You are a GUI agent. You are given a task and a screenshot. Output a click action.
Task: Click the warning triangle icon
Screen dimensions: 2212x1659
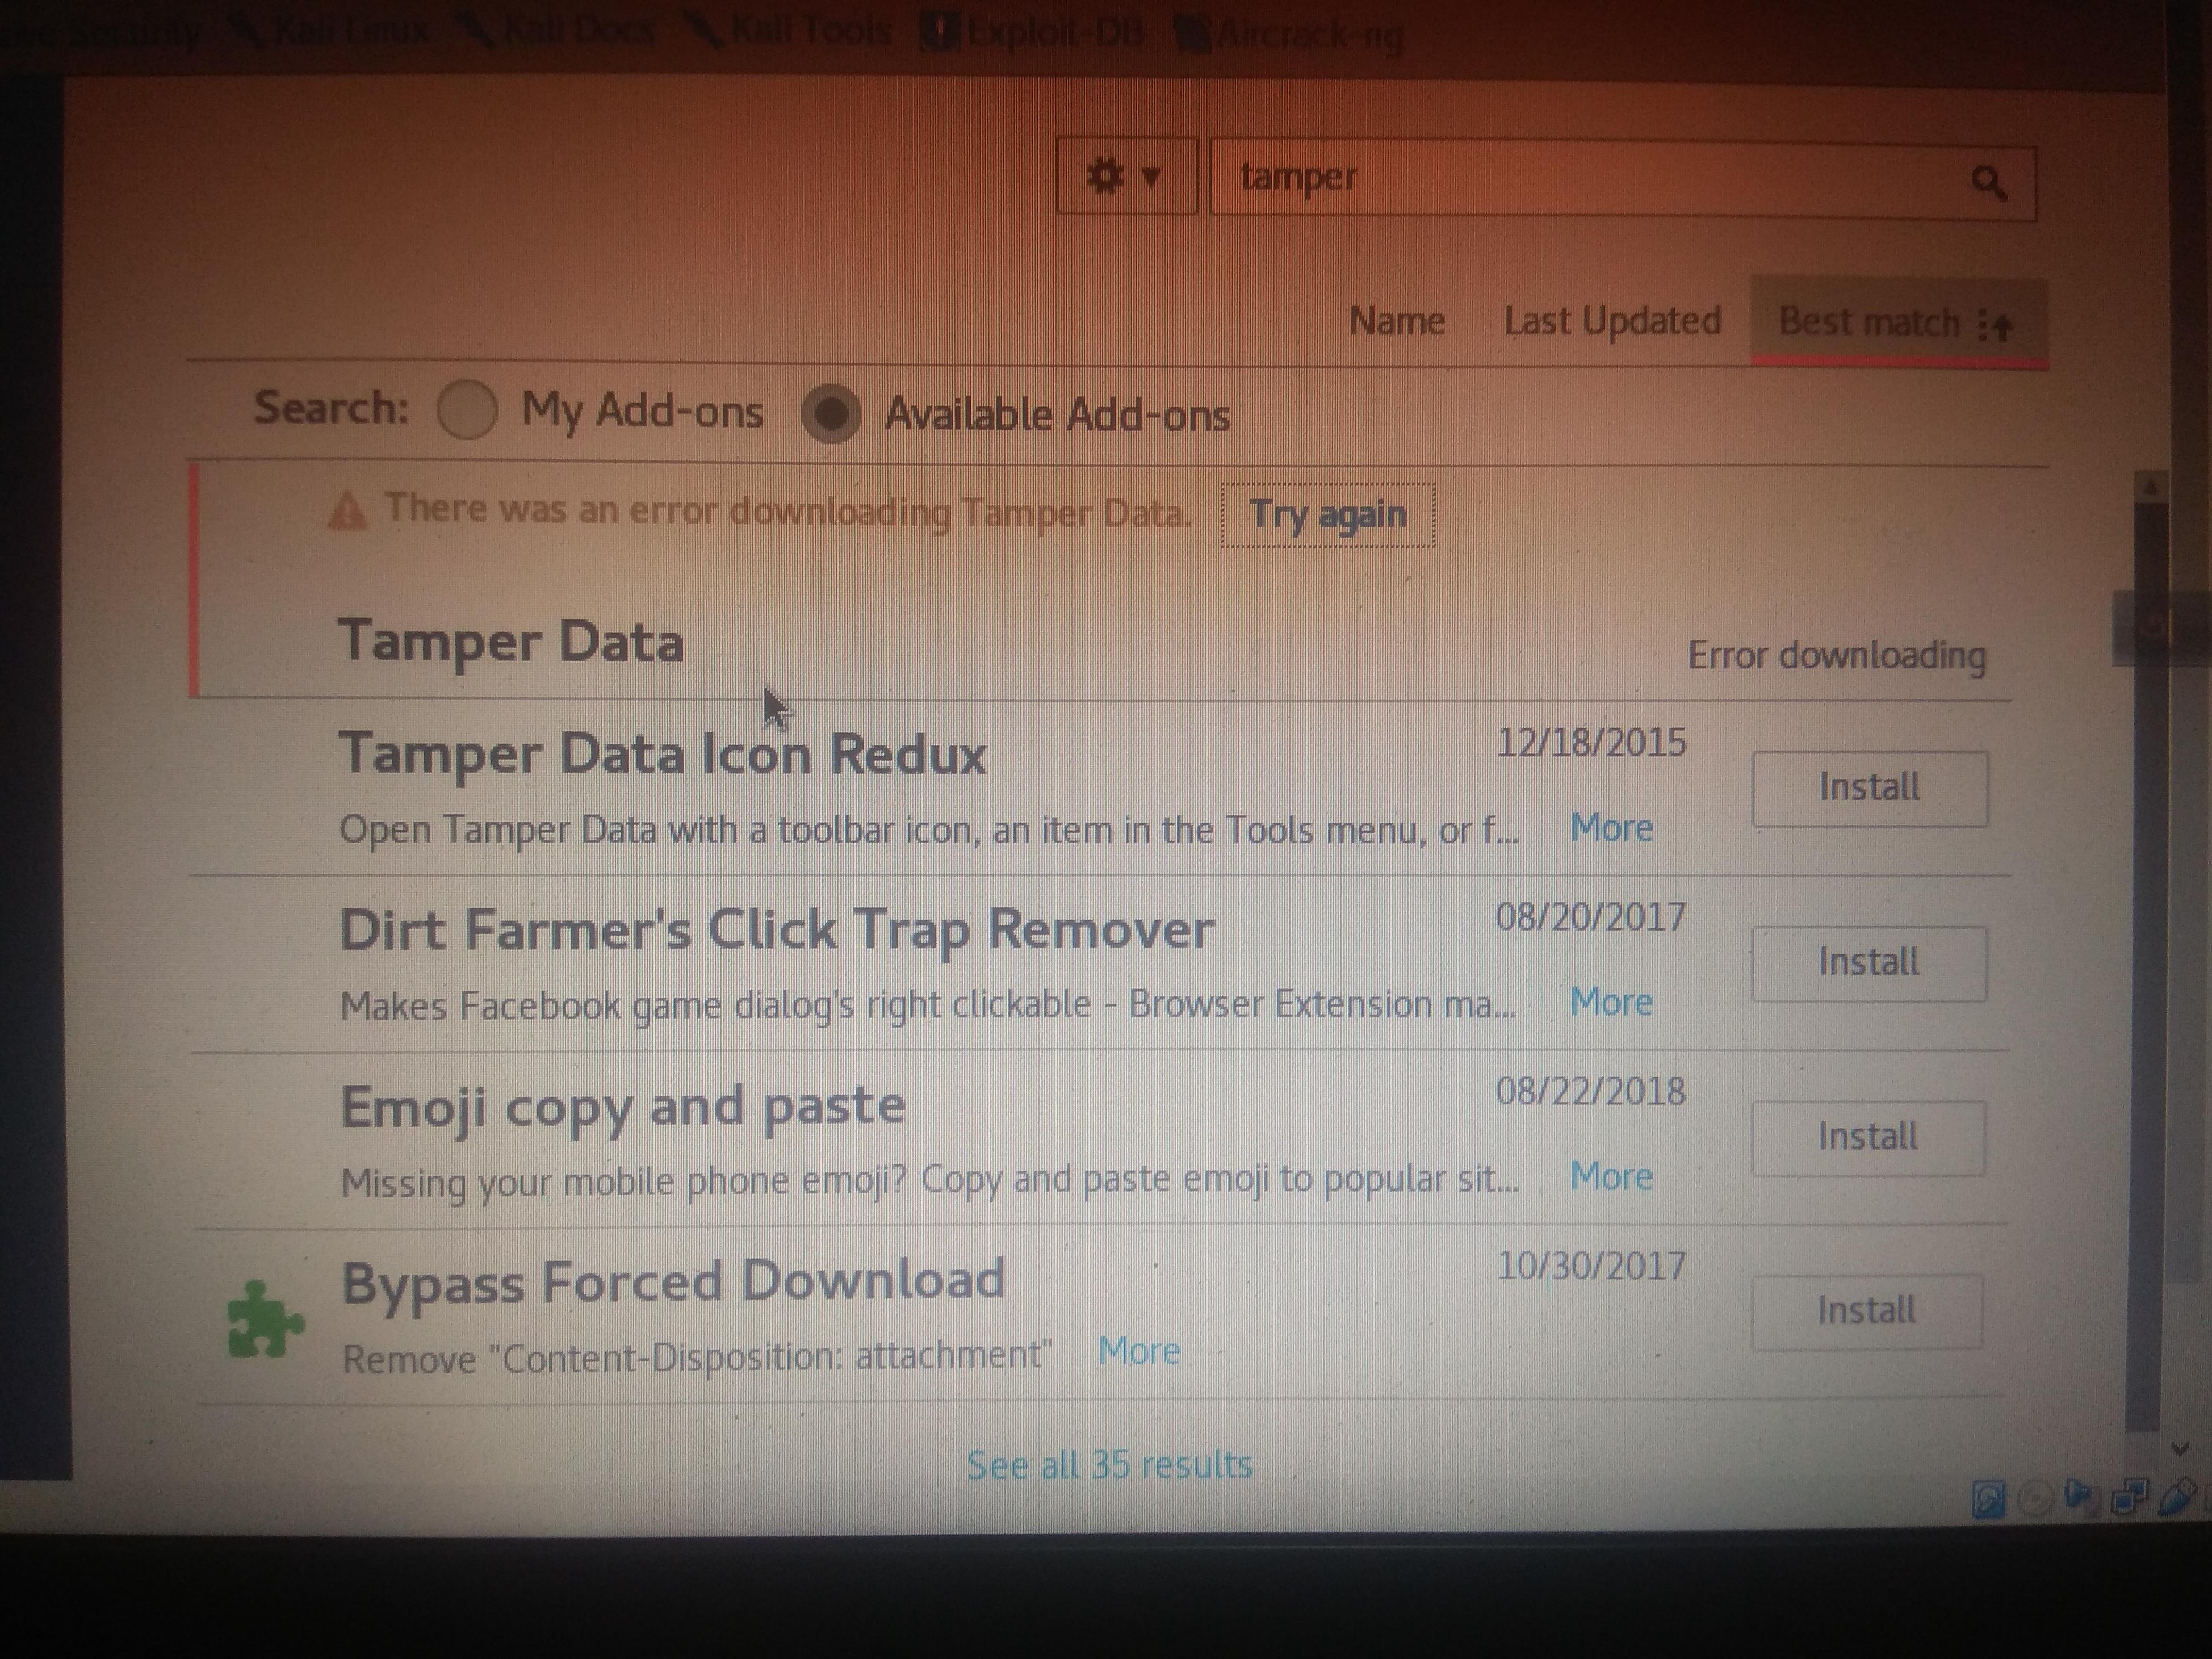(347, 512)
